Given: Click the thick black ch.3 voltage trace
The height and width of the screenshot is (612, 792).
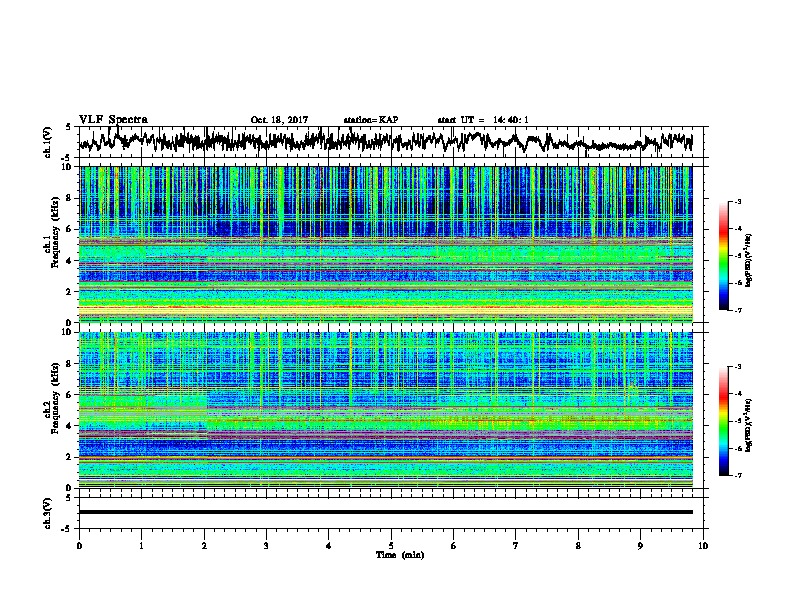Looking at the screenshot, I should click(x=386, y=512).
